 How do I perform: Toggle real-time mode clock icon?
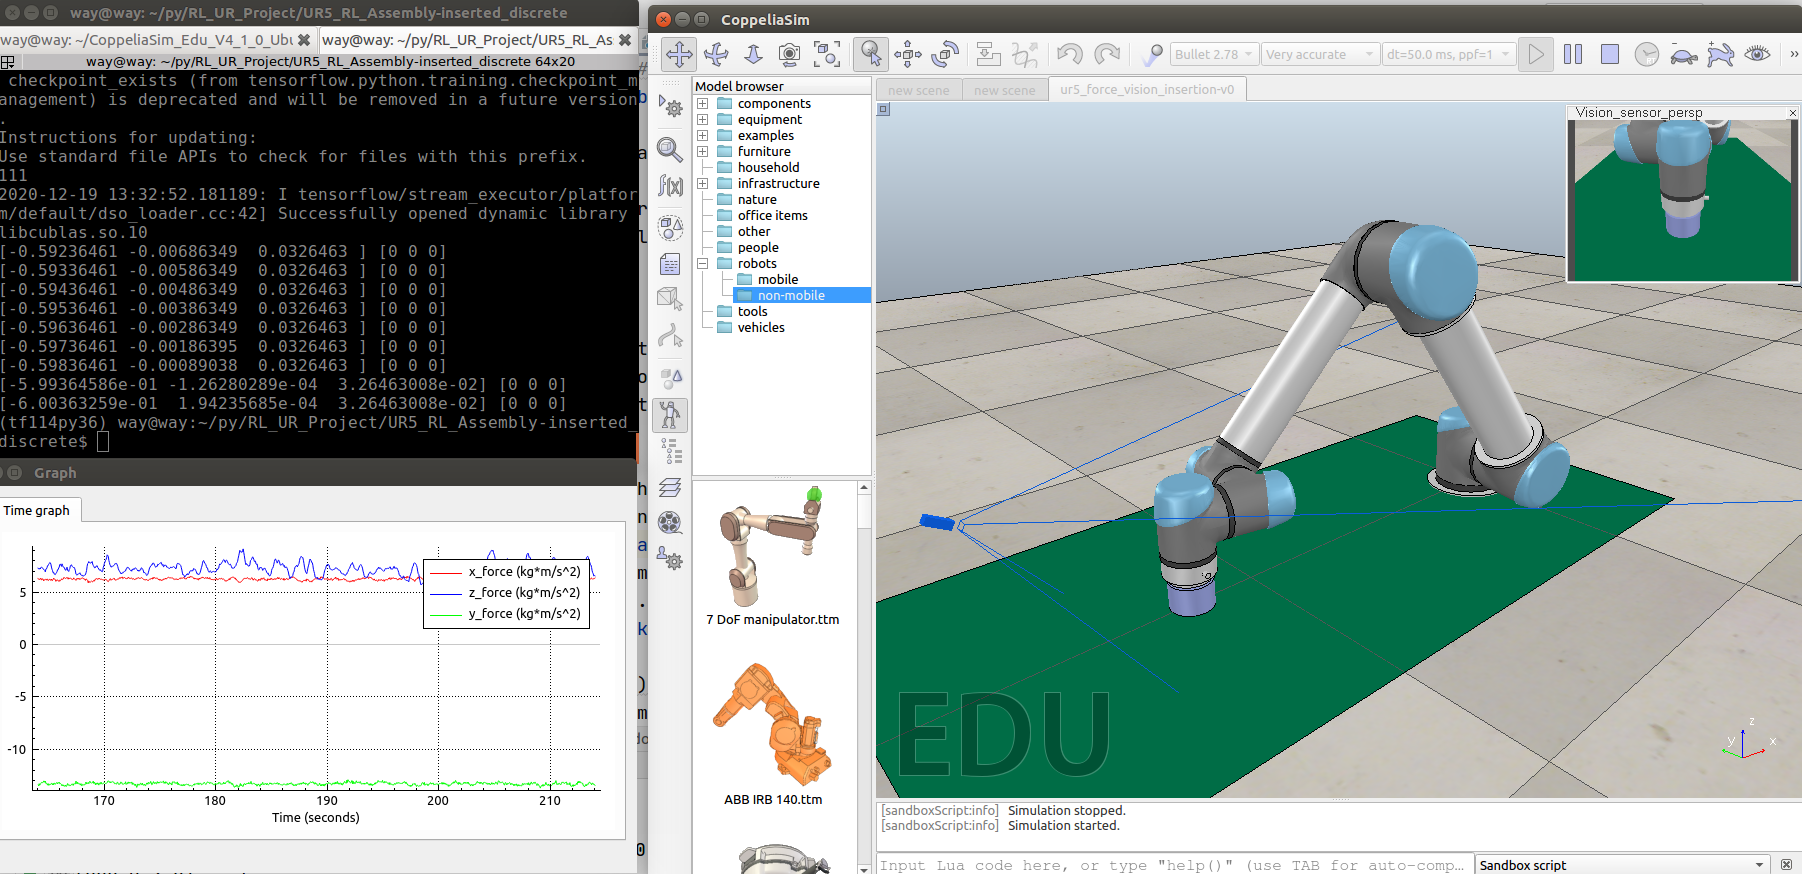pos(1647,54)
